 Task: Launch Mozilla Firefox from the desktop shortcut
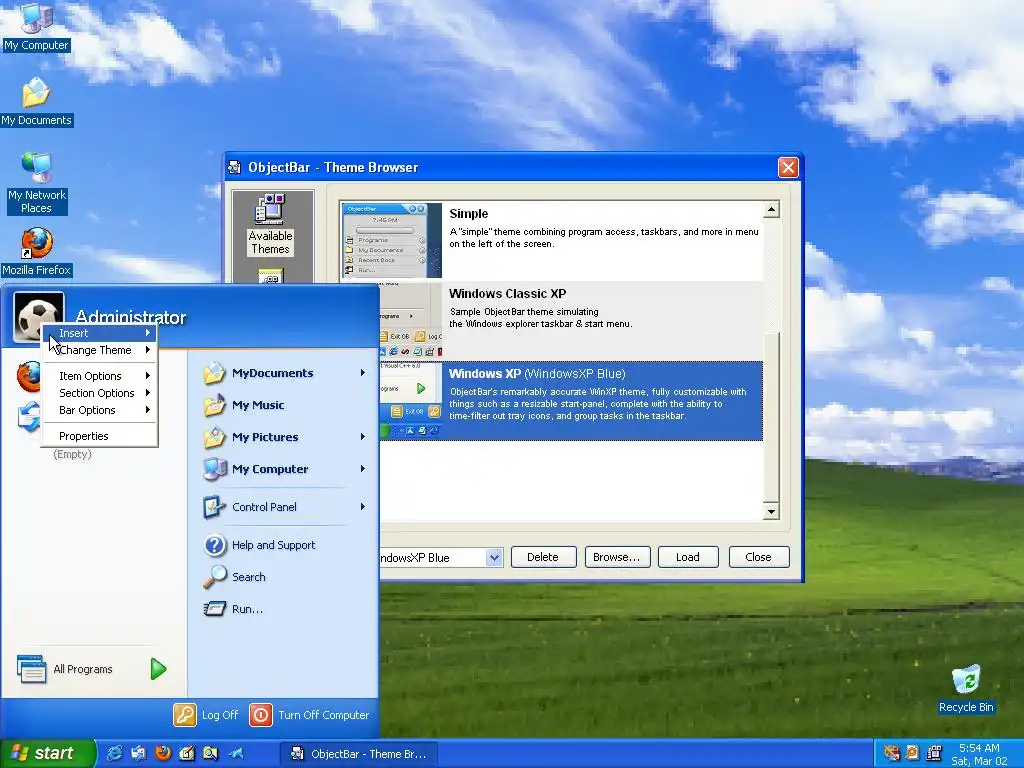pos(36,253)
